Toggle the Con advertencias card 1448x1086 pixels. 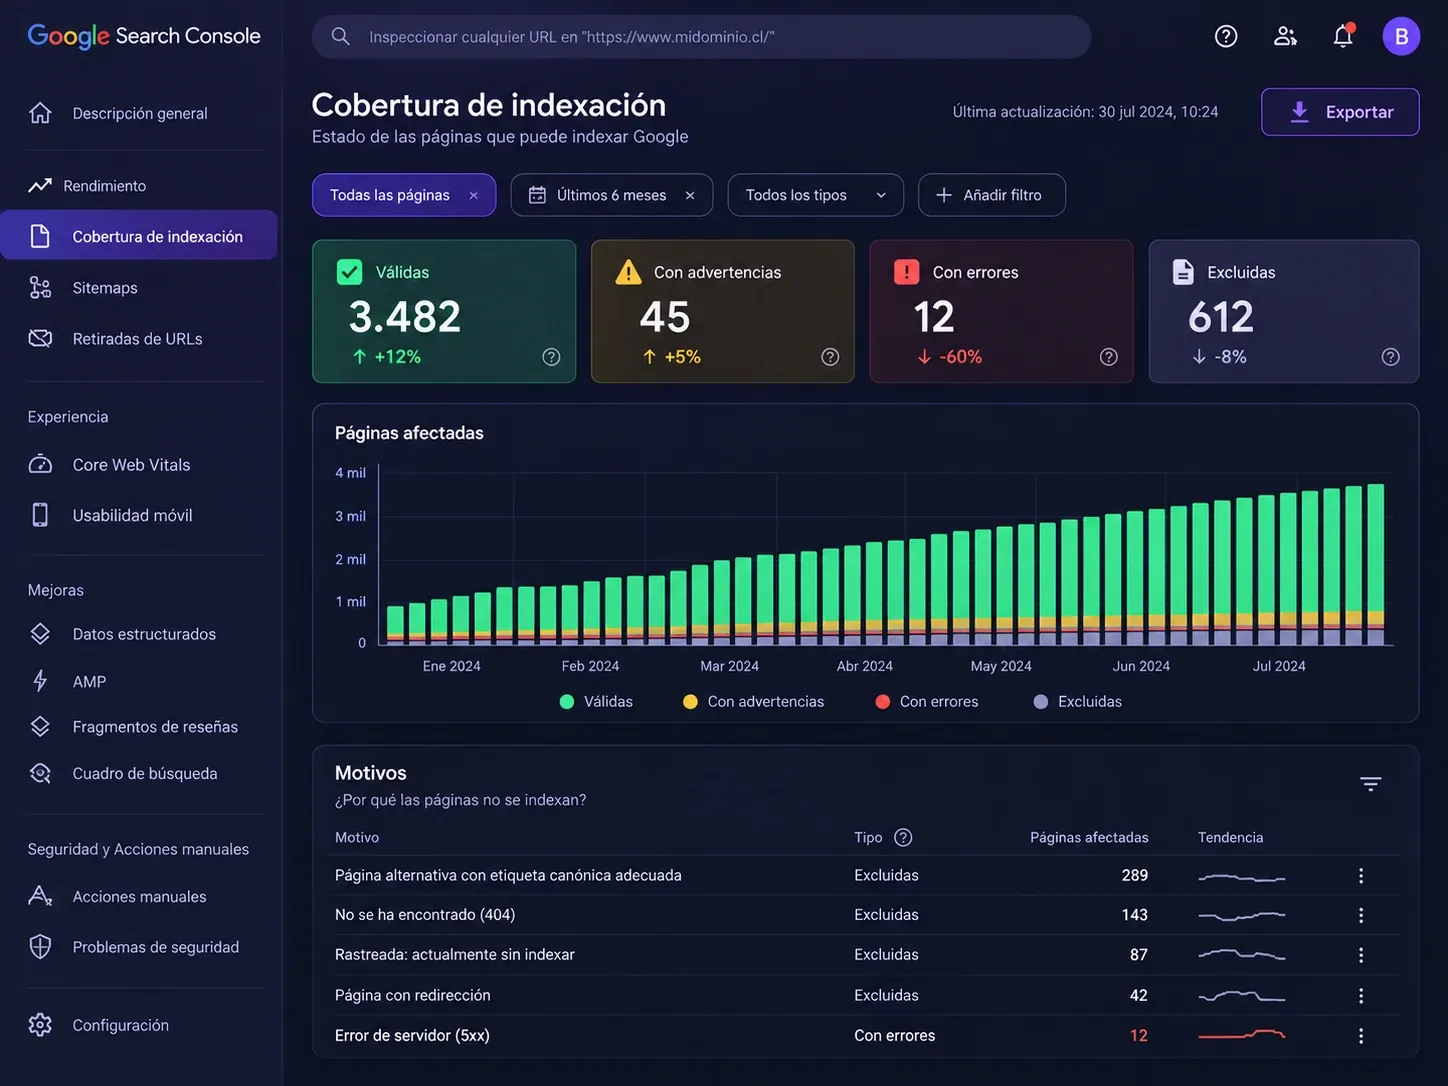coord(723,311)
